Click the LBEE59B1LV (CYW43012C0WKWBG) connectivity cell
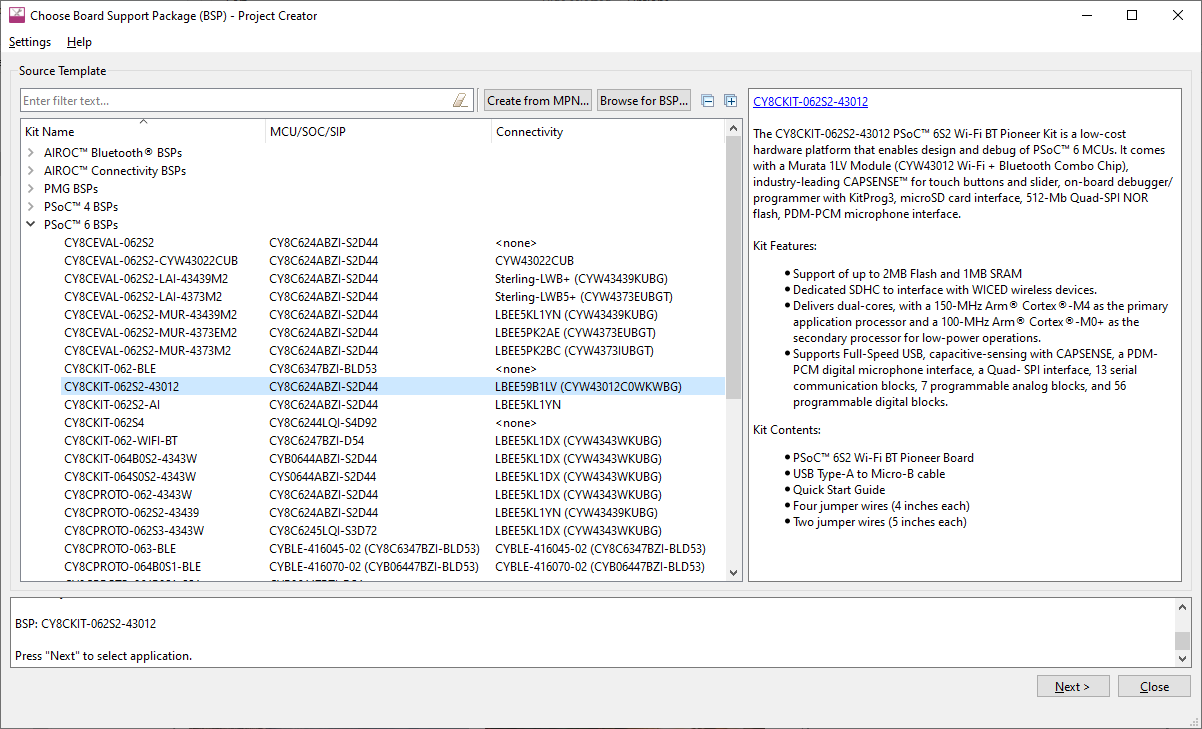The width and height of the screenshot is (1202, 729). coord(588,387)
